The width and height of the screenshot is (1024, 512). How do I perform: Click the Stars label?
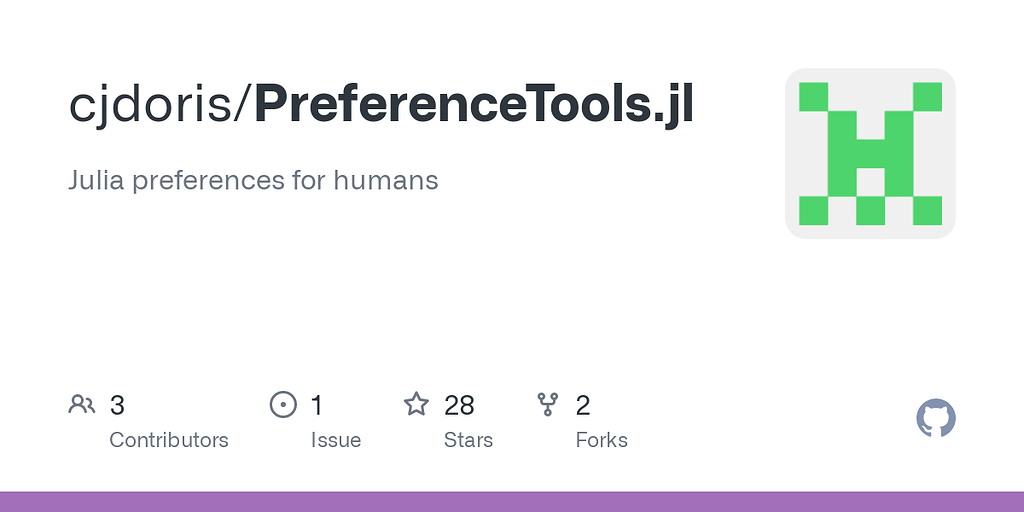[468, 440]
